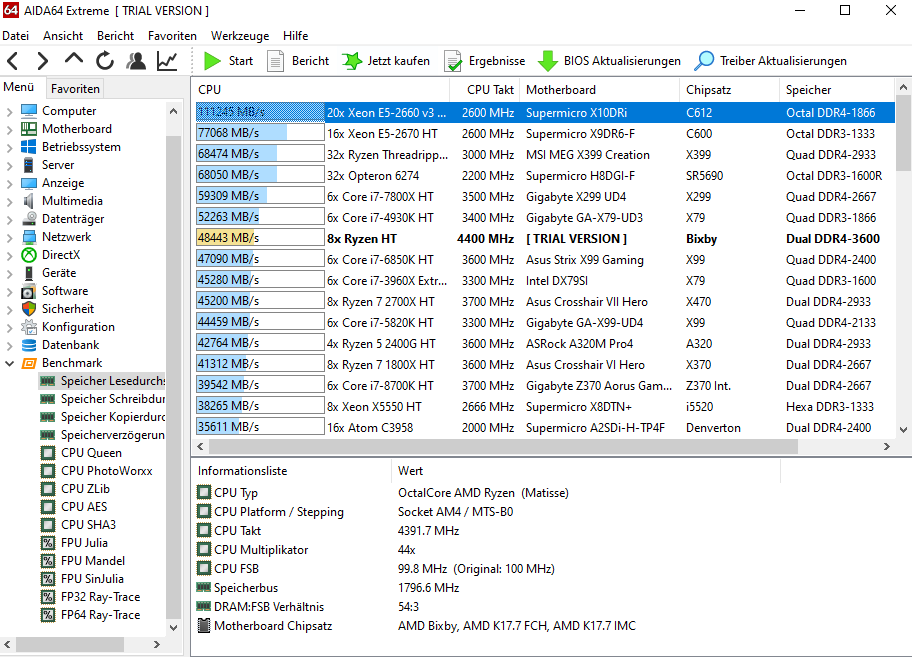Select the Datenbank icon in the tree

pos(28,345)
